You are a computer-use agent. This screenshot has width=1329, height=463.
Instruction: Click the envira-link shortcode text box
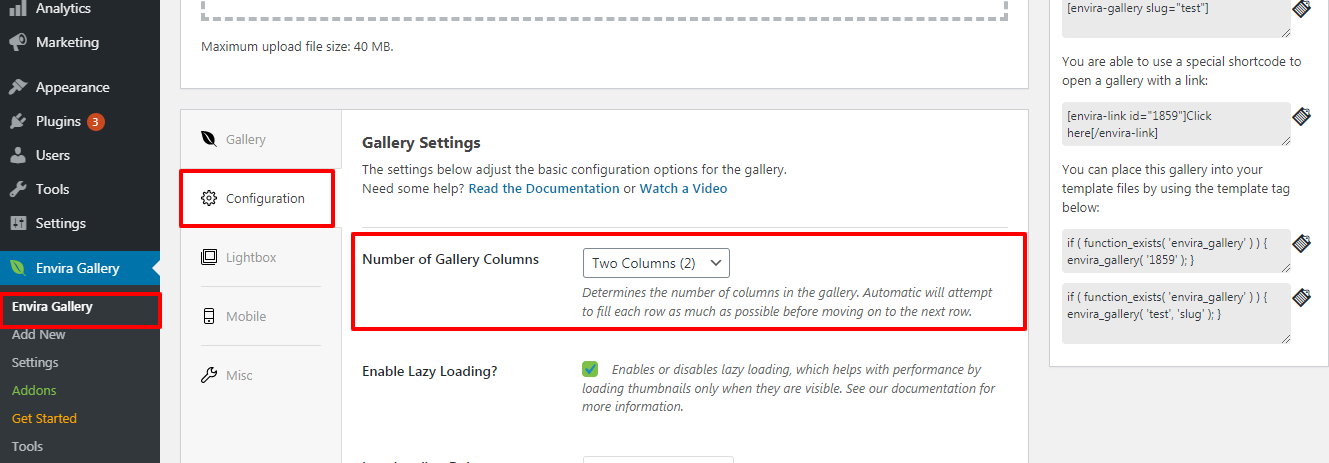tap(1175, 124)
